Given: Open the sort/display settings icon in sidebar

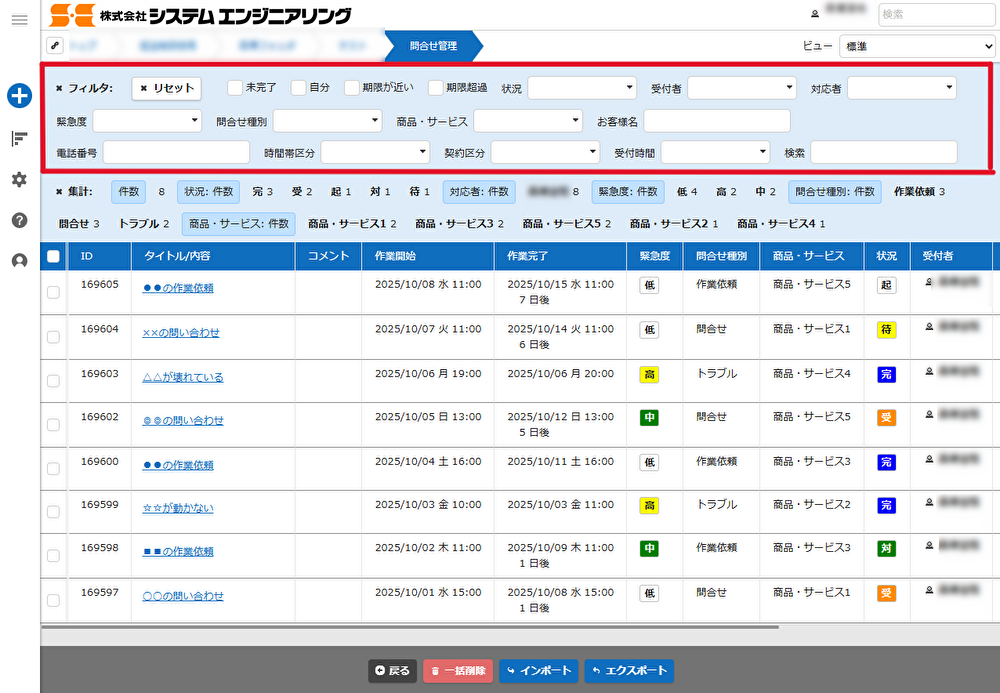Looking at the screenshot, I should tap(19, 139).
